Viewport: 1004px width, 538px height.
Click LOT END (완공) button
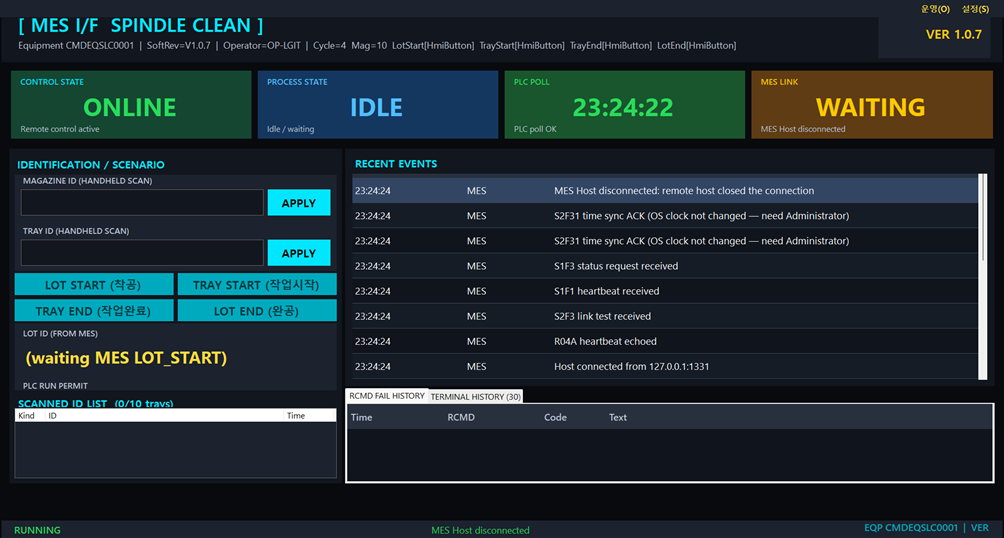(x=257, y=311)
